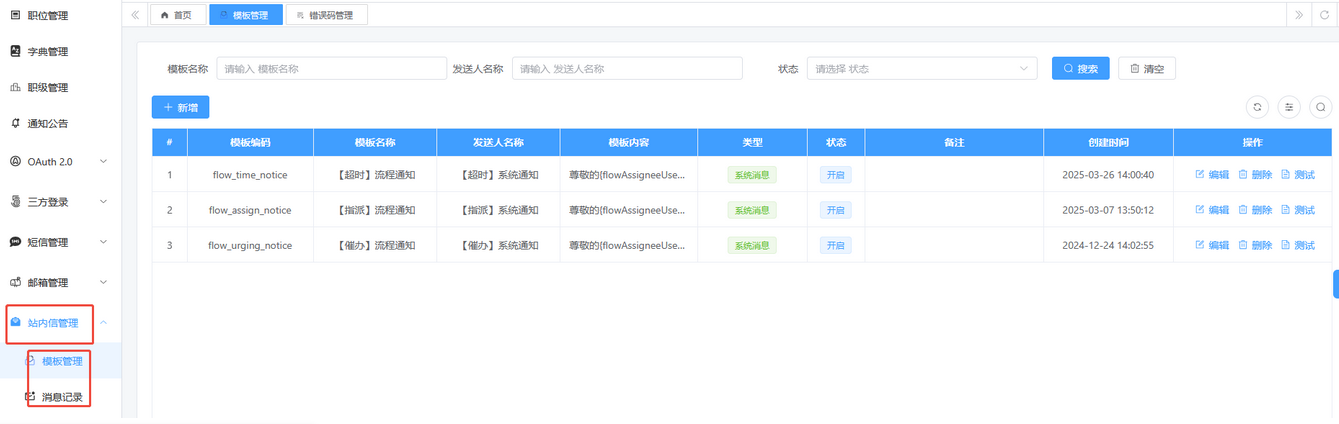Open the 状态 select dropdown
The height and width of the screenshot is (424, 1339).
[921, 69]
